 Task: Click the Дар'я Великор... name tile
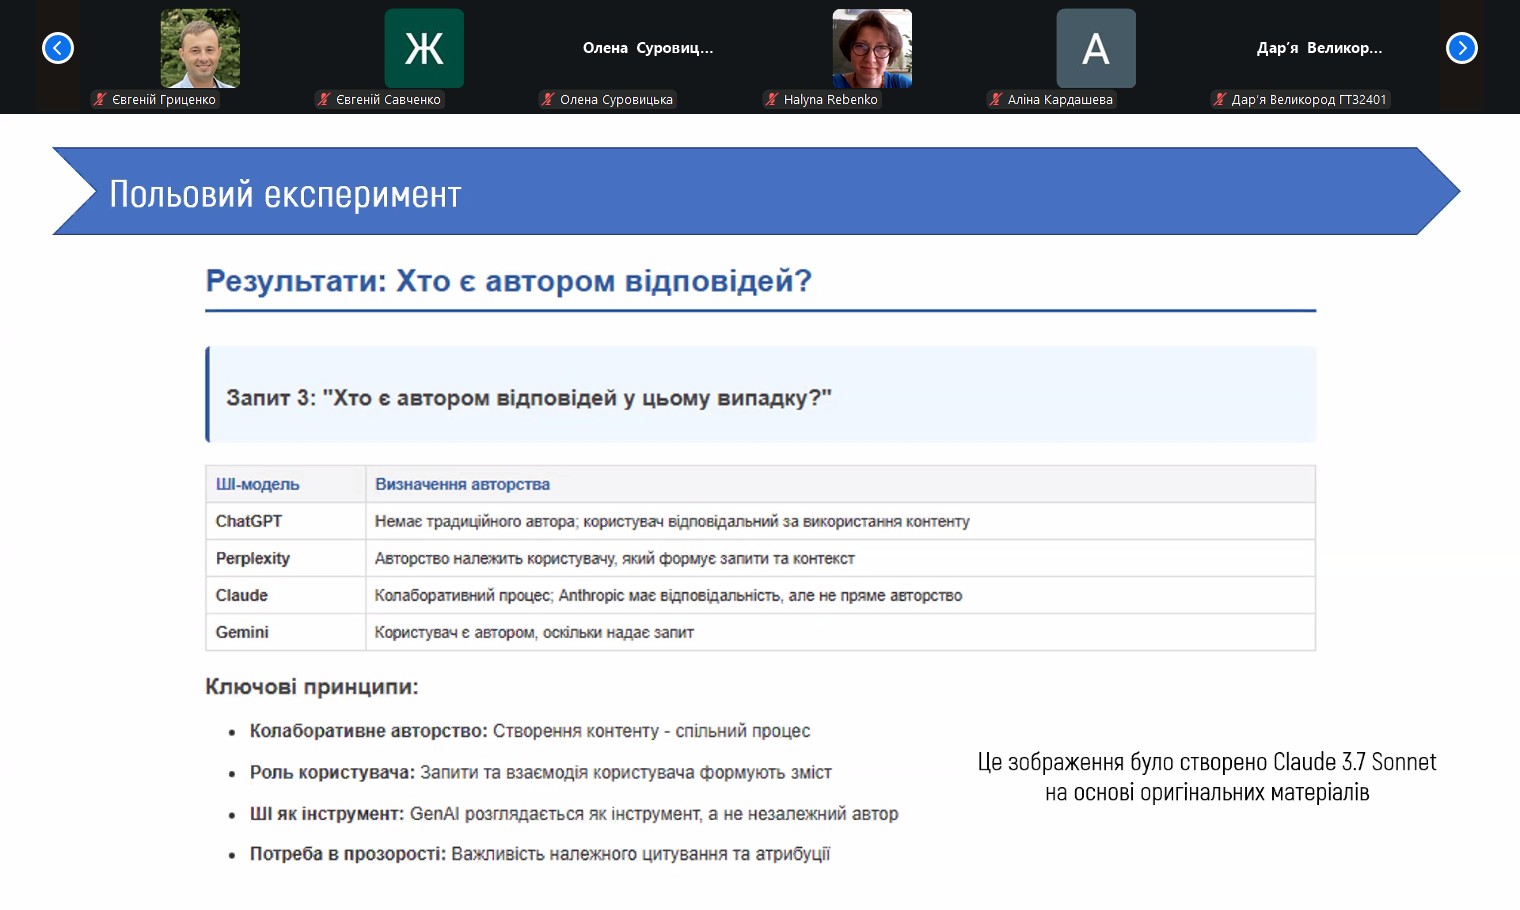pos(1319,48)
